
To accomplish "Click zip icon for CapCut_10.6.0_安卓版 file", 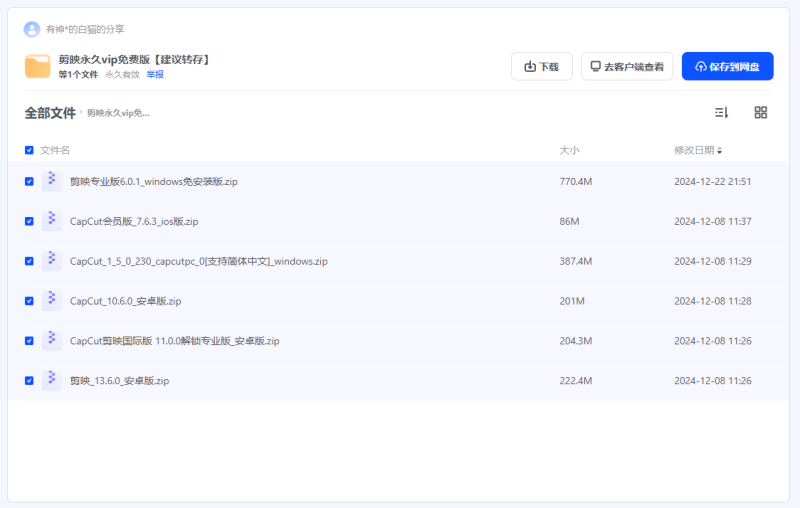I will [51, 300].
